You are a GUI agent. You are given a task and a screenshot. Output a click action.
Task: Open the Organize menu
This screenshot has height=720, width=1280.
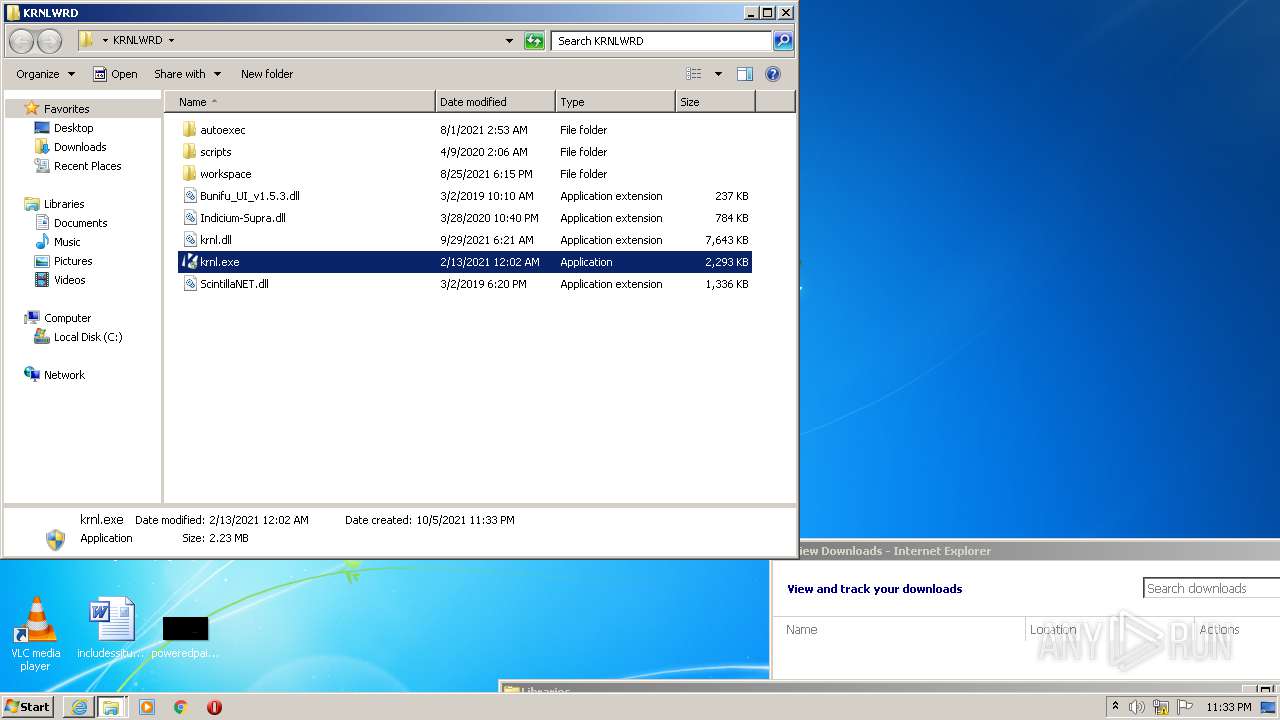(45, 74)
